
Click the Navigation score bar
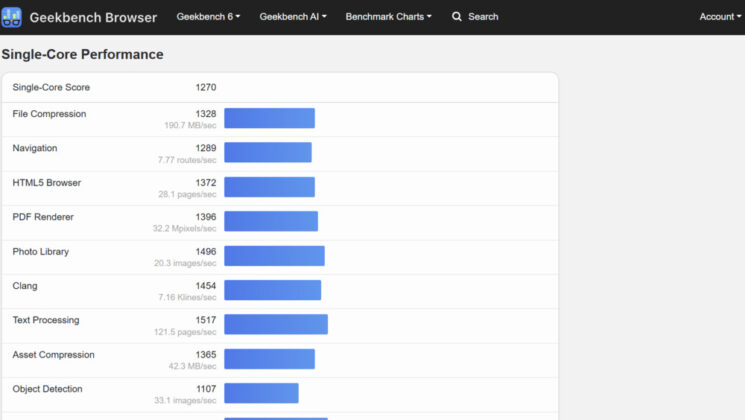[268, 153]
